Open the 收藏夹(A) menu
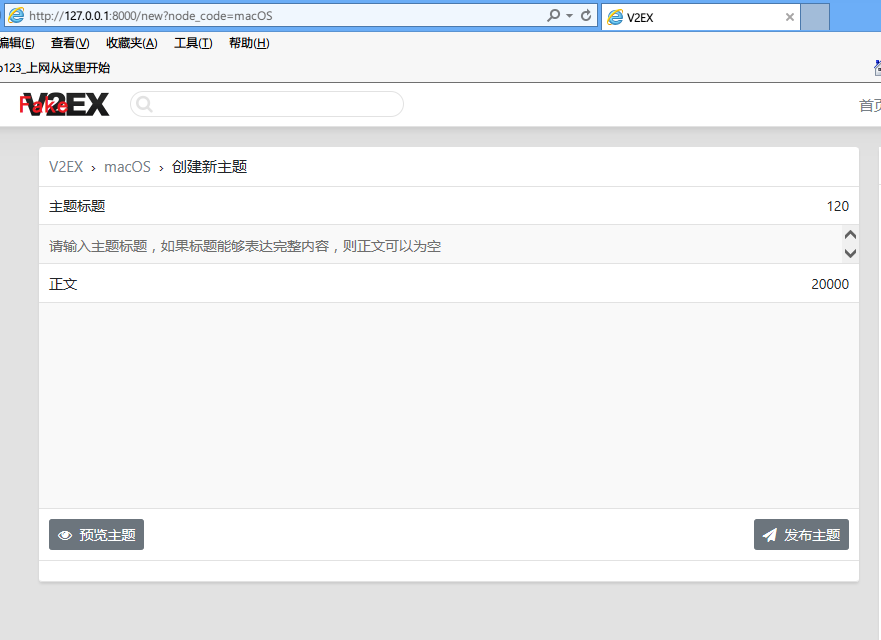 coord(132,43)
